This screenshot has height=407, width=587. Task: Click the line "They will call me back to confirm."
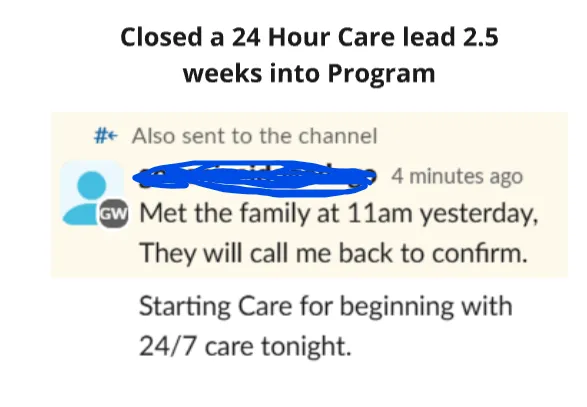click(333, 253)
